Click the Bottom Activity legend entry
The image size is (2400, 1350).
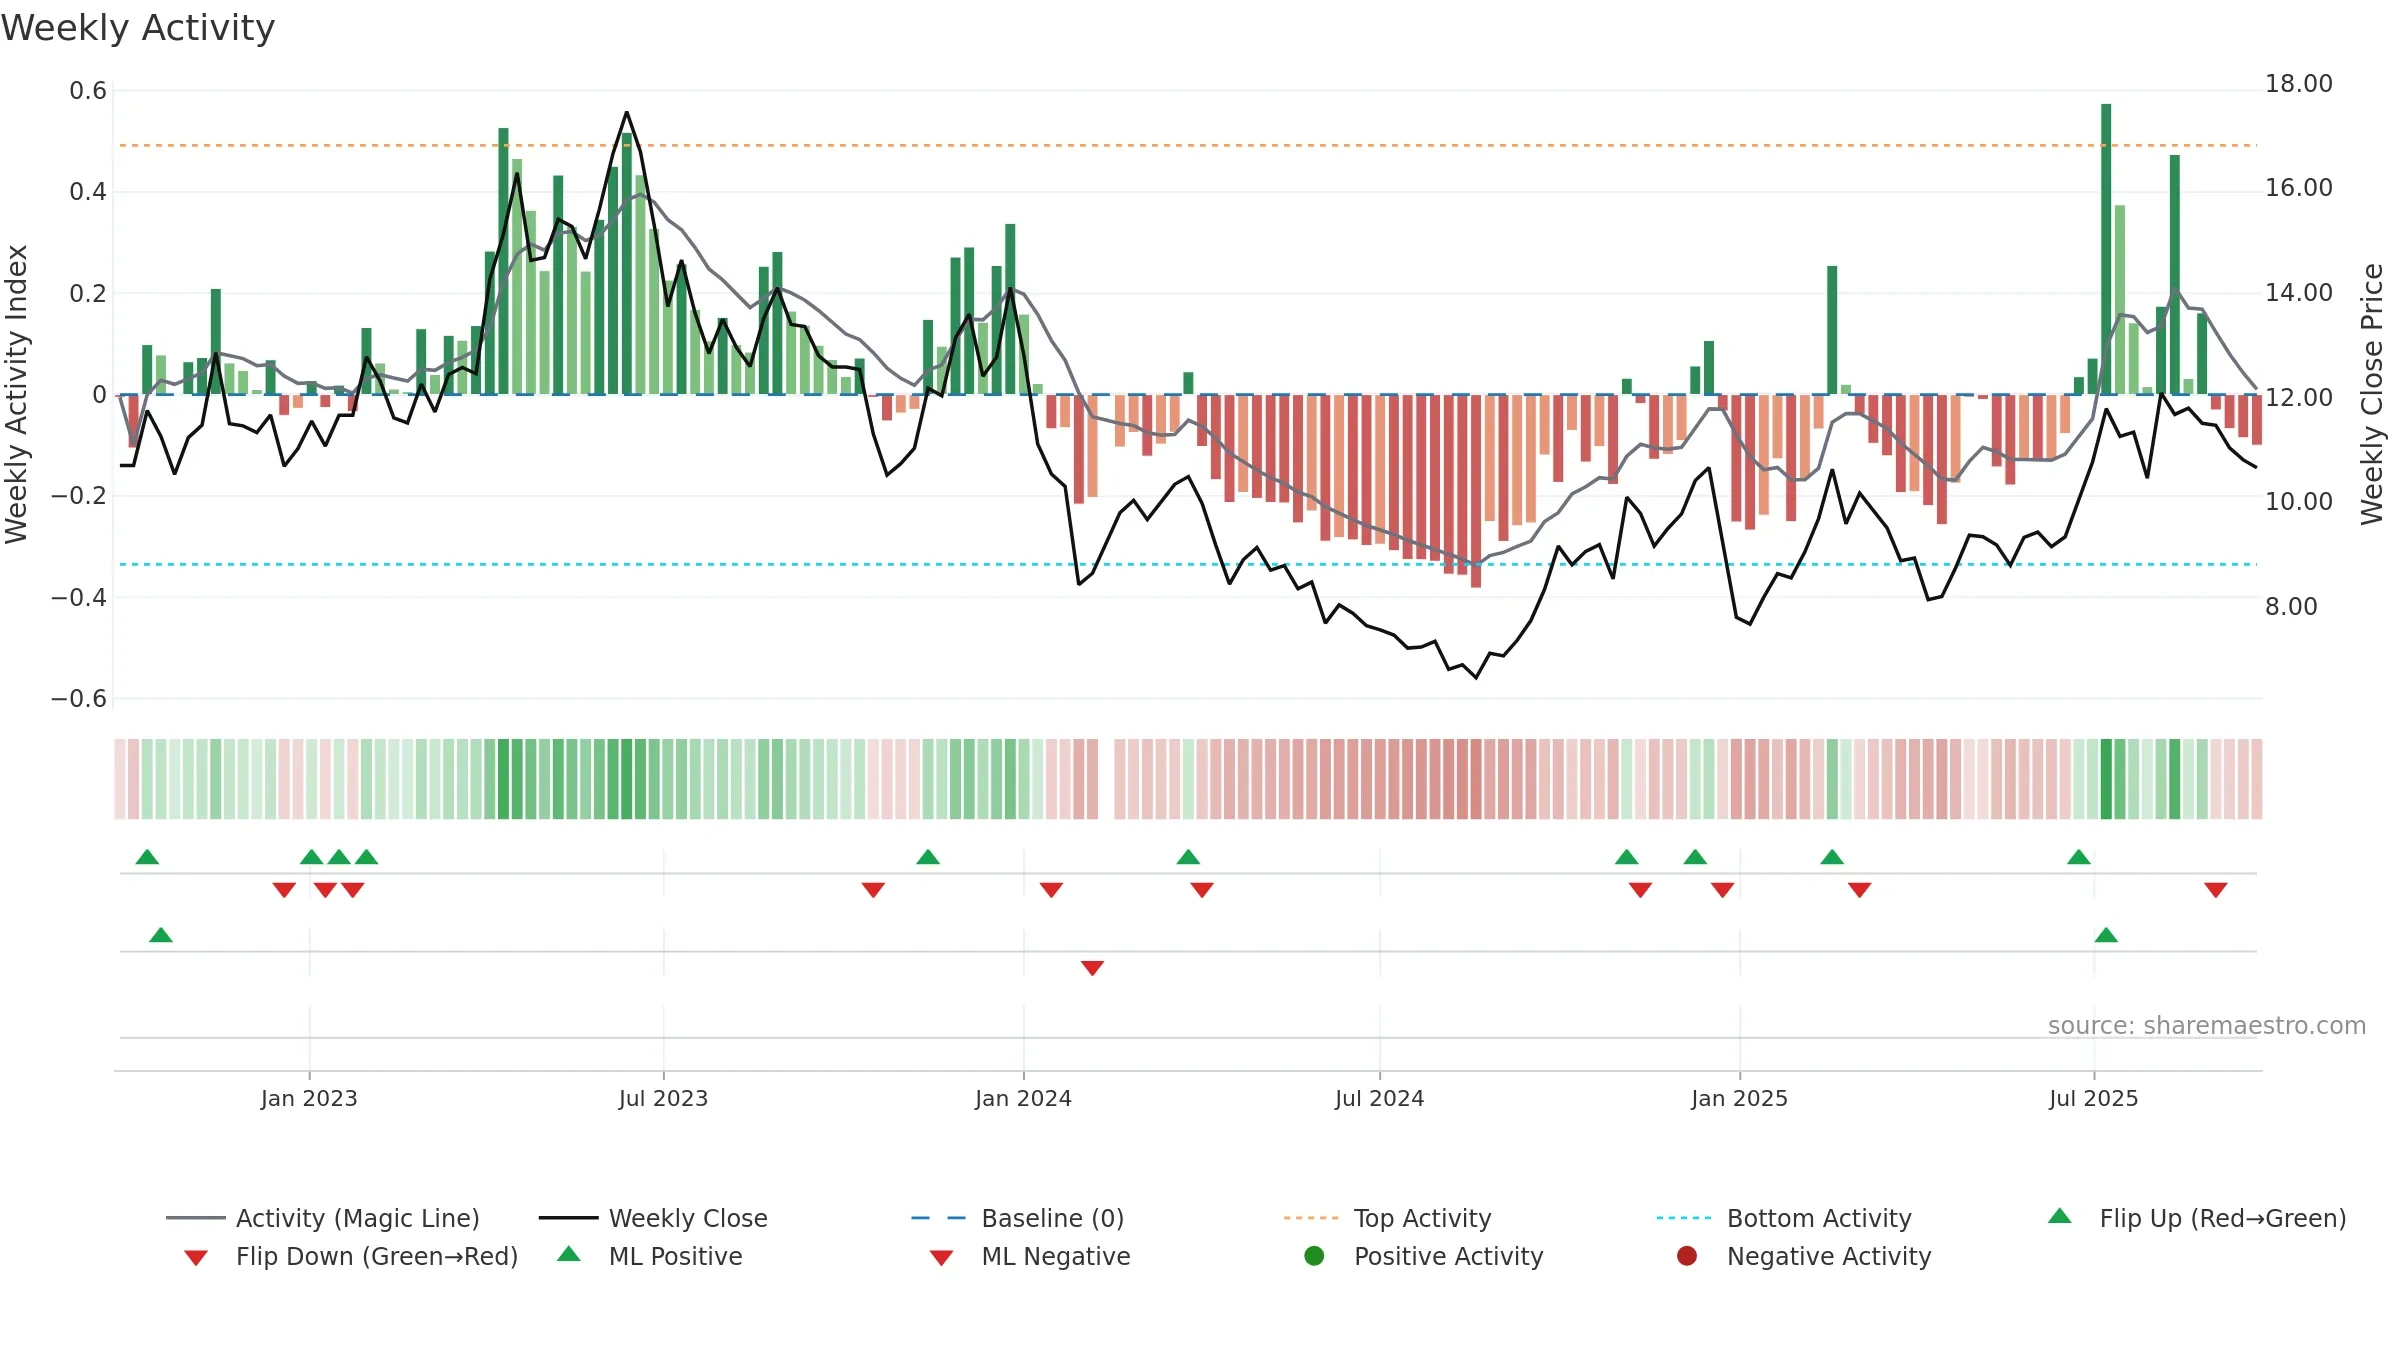click(1784, 1218)
